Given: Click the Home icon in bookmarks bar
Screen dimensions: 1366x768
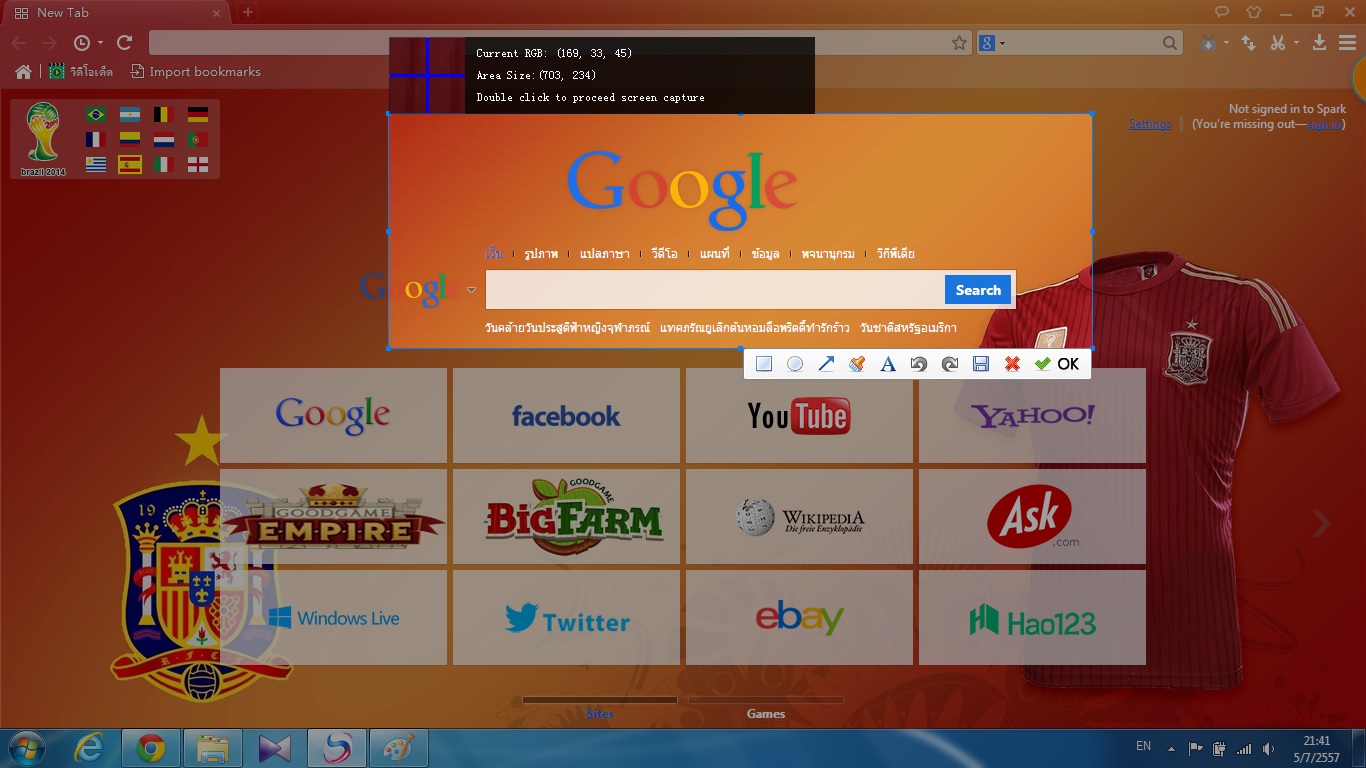Looking at the screenshot, I should coord(23,71).
